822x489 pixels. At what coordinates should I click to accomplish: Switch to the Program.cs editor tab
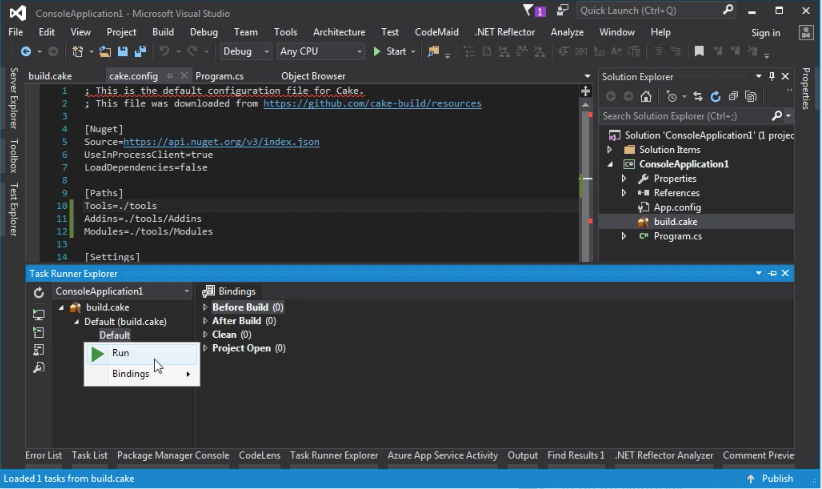coord(219,76)
